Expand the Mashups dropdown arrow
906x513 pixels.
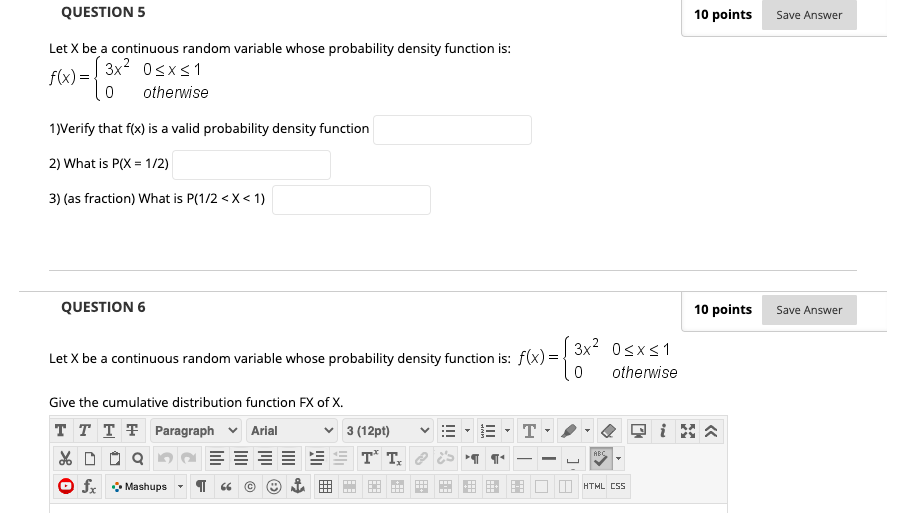(180, 486)
